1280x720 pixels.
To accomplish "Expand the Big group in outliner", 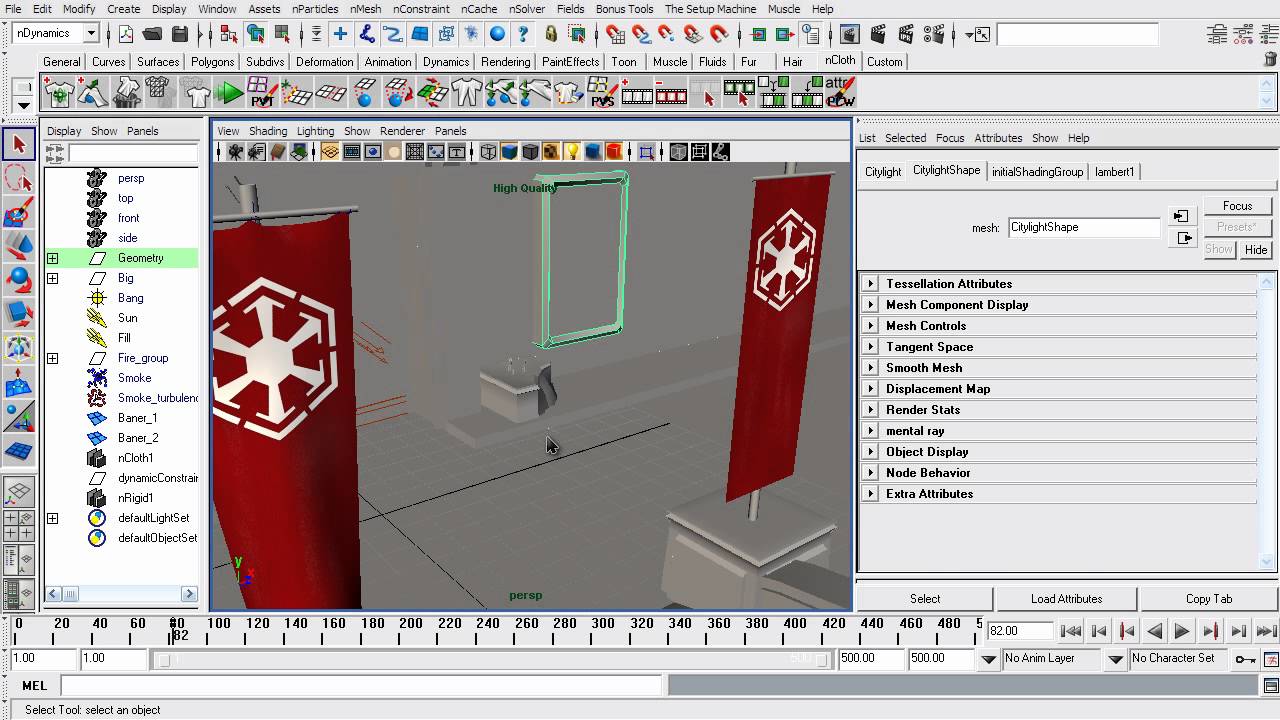I will [x=52, y=278].
